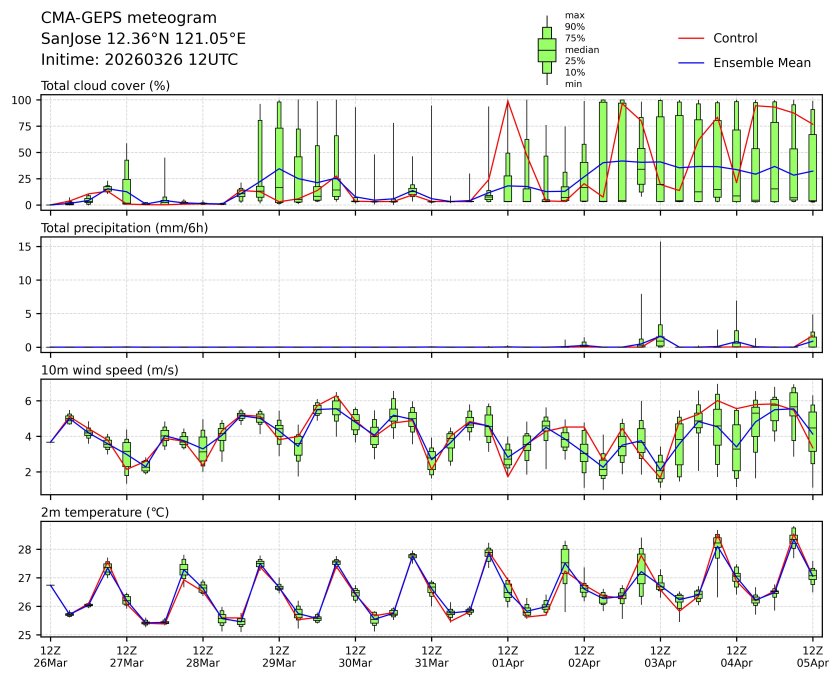The height and width of the screenshot is (680, 840).
Task: Click the '100' tick on the cloud cover axis
Action: [25, 100]
